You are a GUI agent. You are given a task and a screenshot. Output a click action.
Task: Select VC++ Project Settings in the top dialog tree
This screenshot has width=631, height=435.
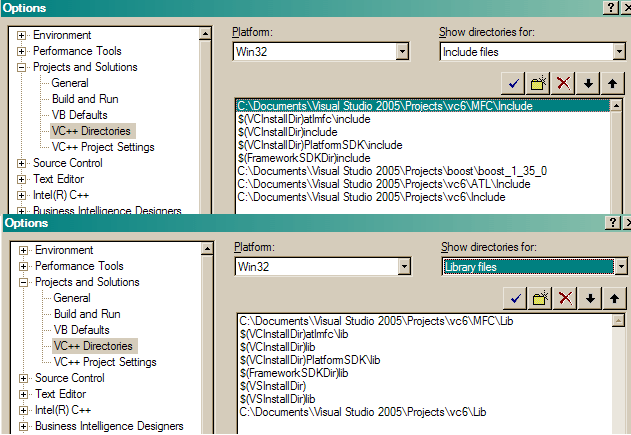pyautogui.click(x=103, y=147)
